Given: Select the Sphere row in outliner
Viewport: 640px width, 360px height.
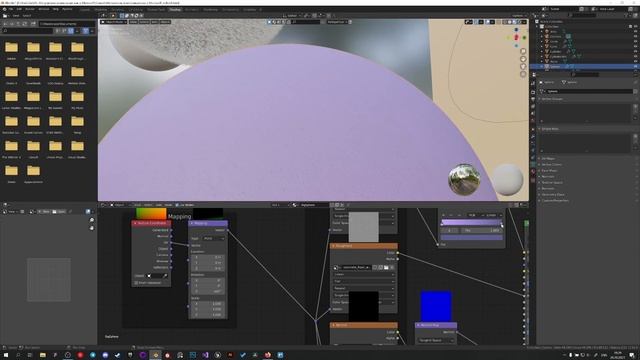Looking at the screenshot, I should [x=584, y=66].
